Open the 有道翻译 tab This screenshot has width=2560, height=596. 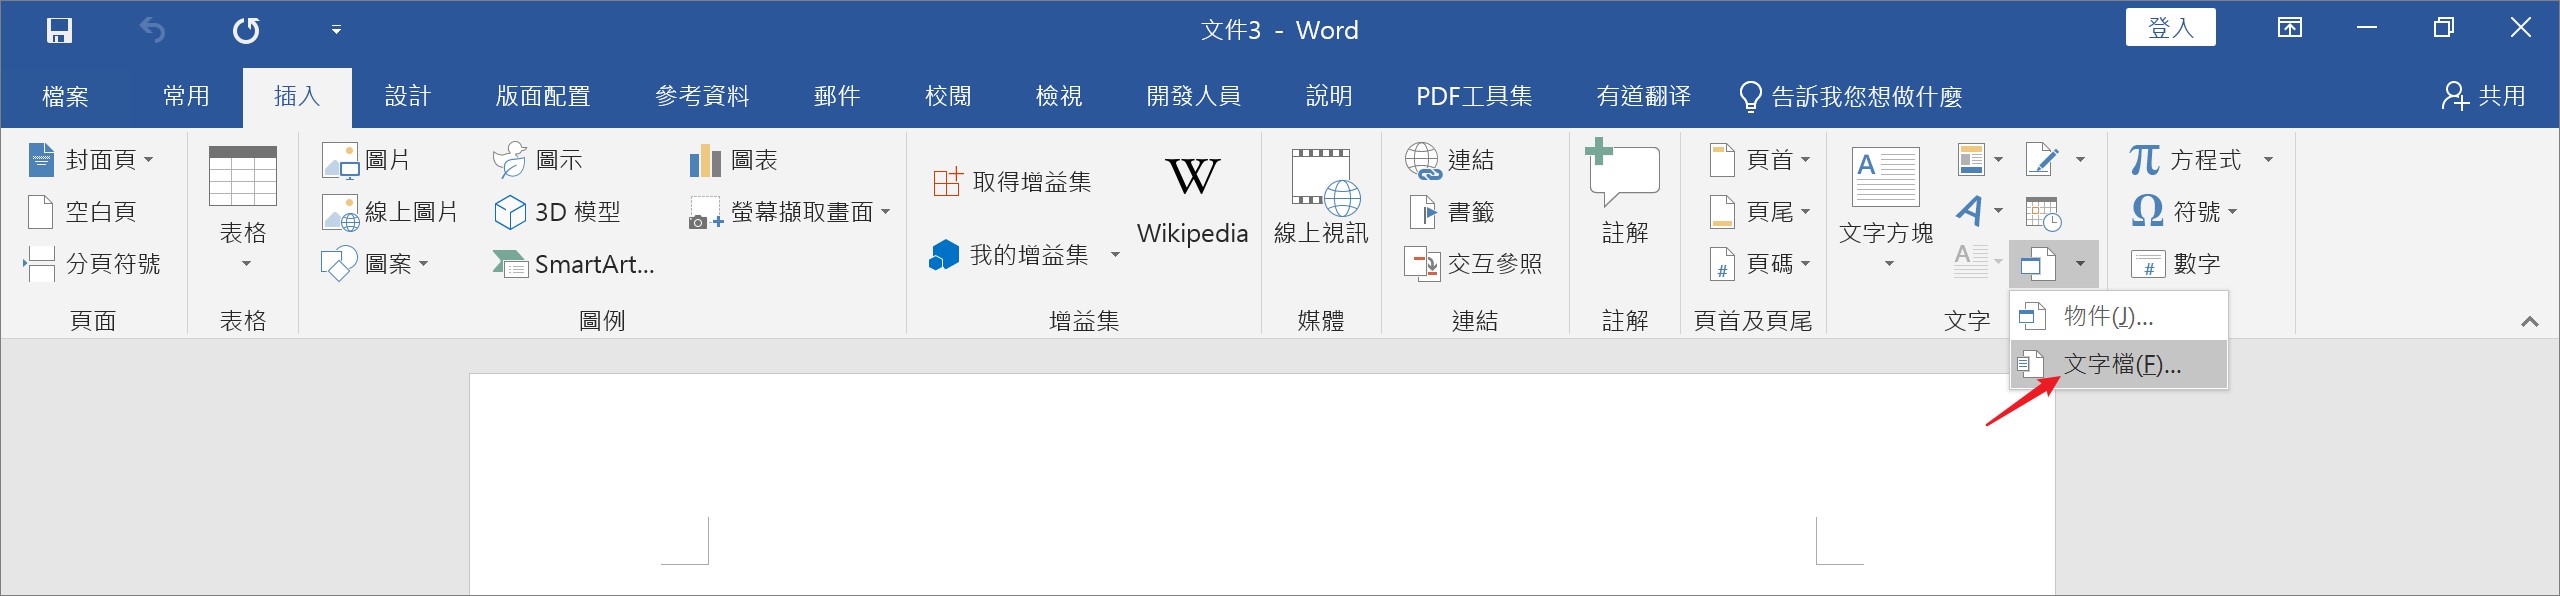pos(1644,96)
